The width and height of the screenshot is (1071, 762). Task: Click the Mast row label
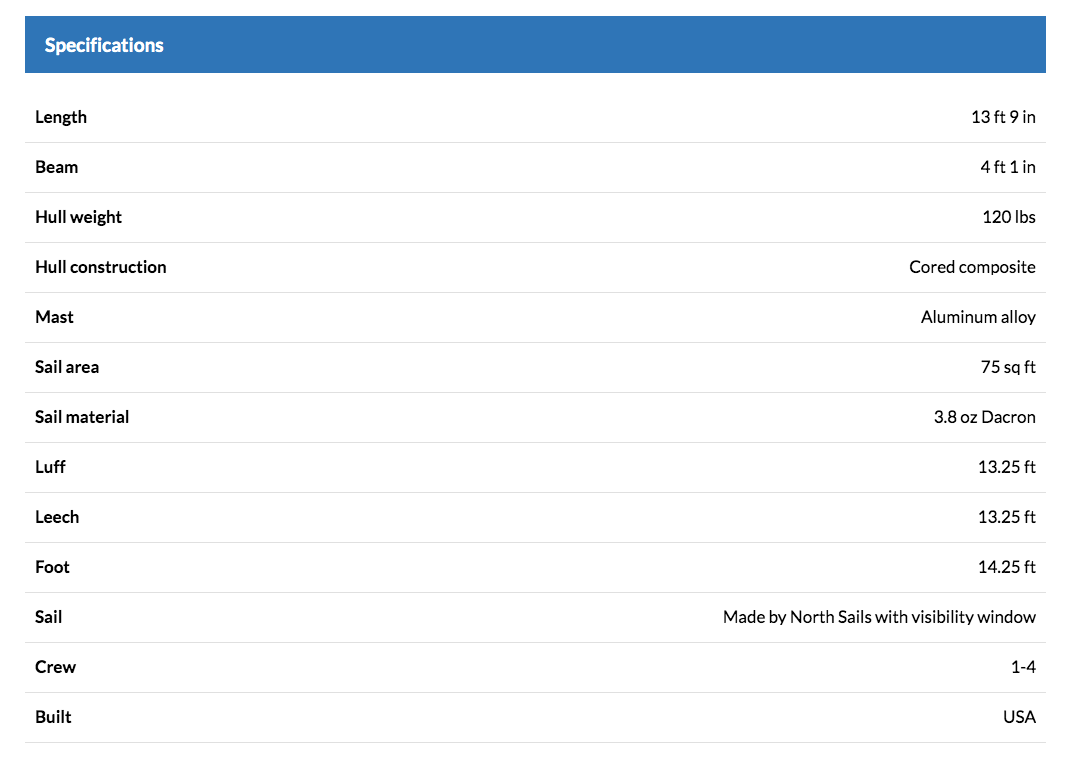pyautogui.click(x=55, y=317)
